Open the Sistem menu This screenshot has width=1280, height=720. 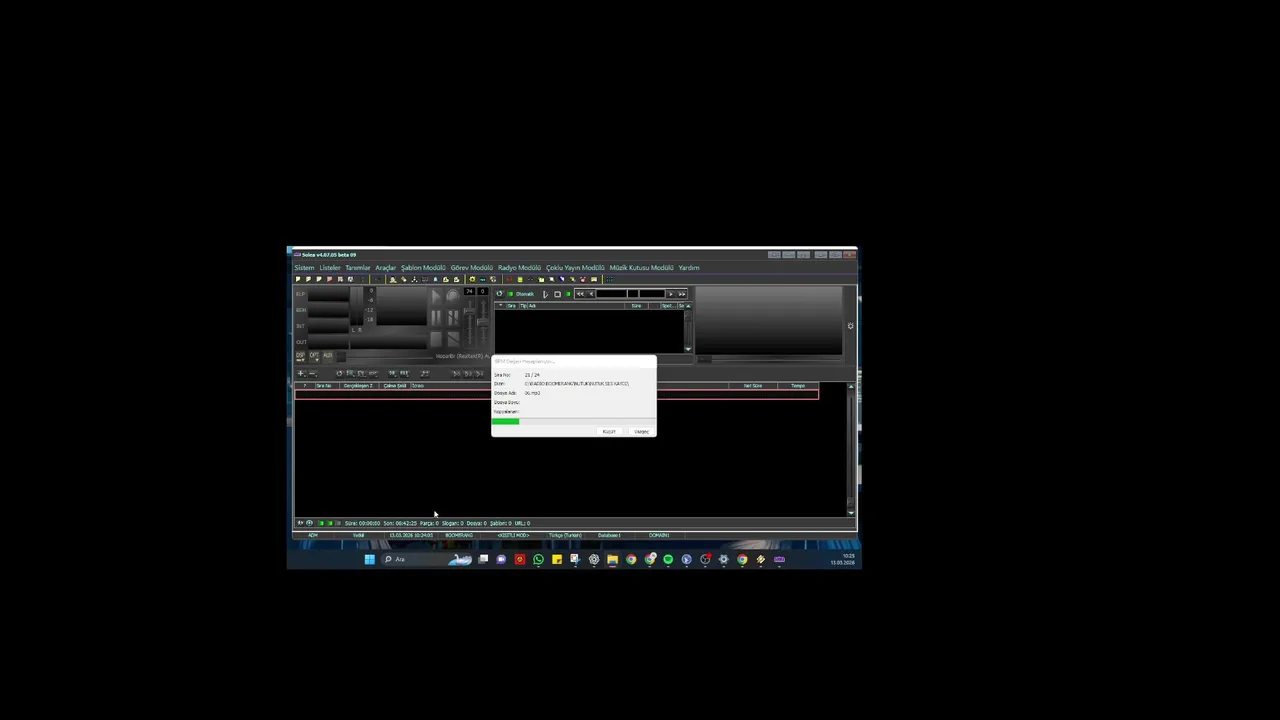tap(304, 268)
